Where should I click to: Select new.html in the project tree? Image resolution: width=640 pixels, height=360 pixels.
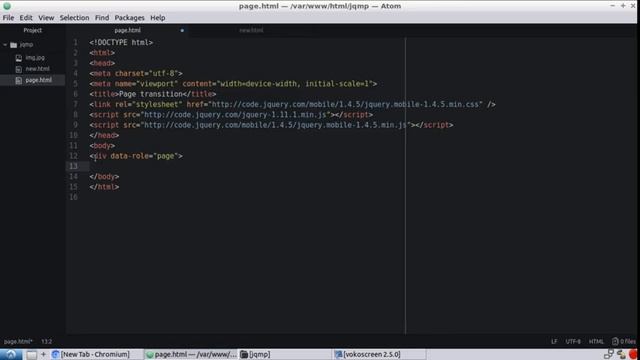click(x=38, y=69)
